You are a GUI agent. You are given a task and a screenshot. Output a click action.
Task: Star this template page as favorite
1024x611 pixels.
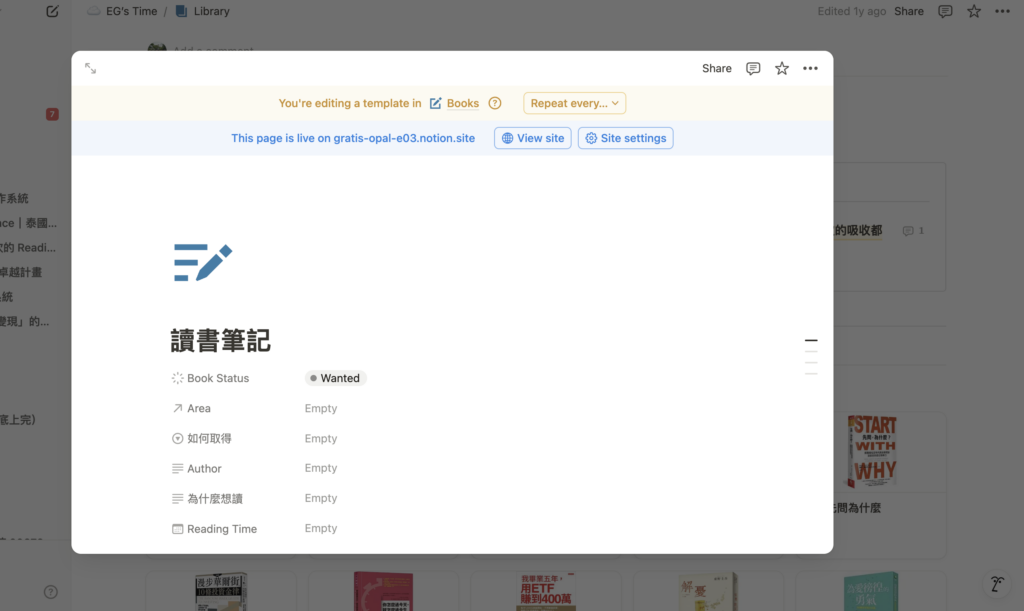tap(782, 68)
